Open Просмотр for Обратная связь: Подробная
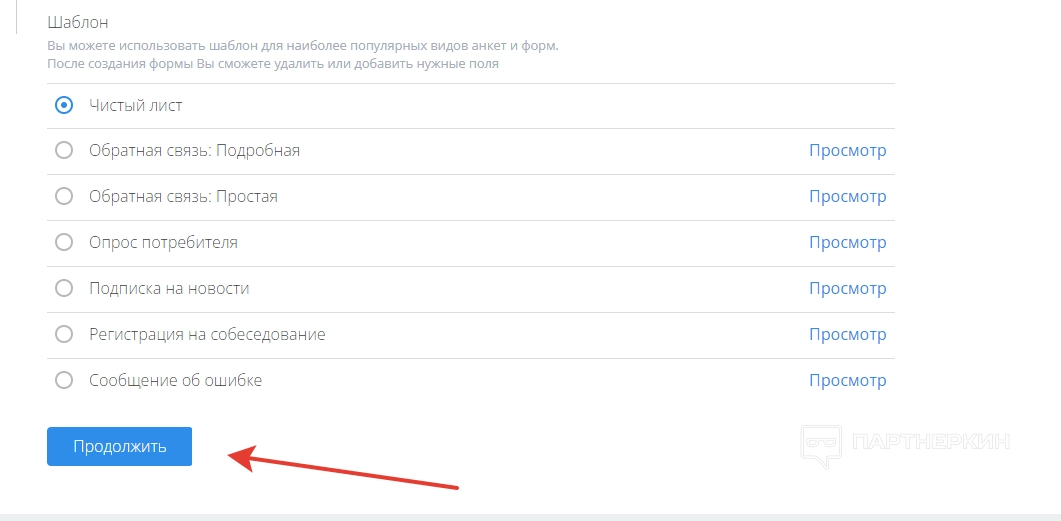 pos(847,151)
